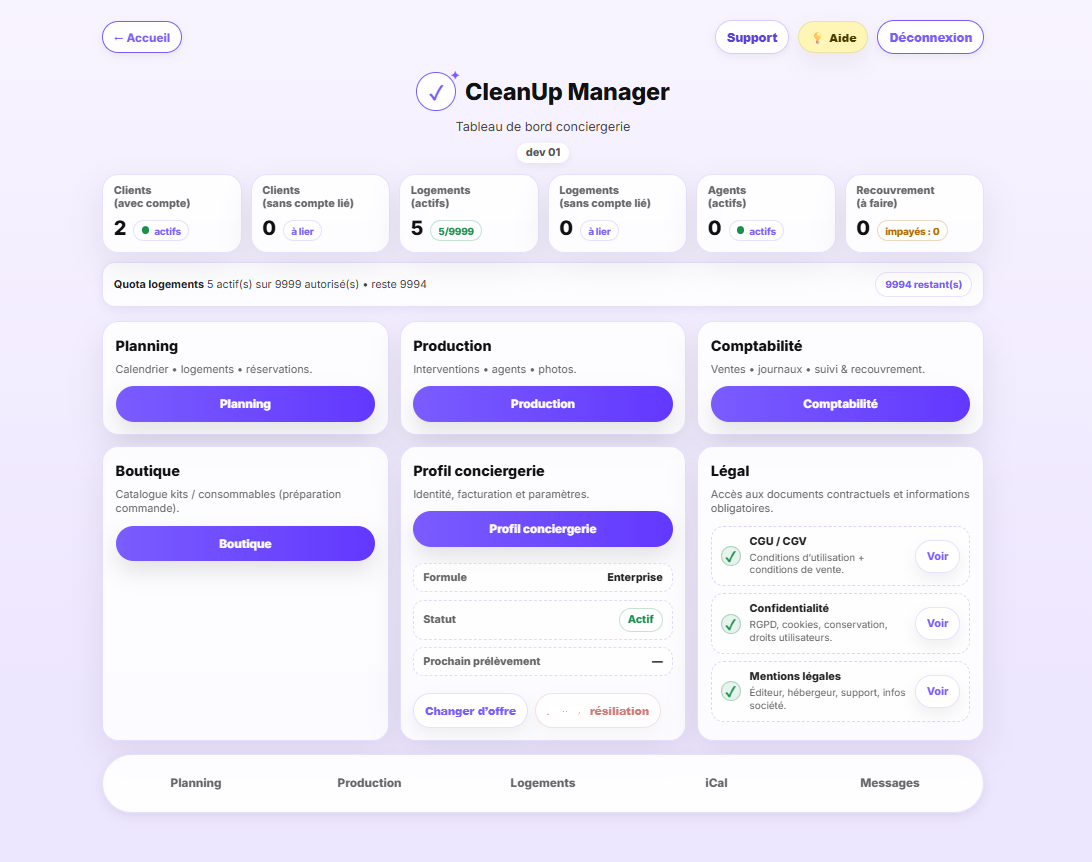Click the 9994 restant(s) quota badge
1092x862 pixels.
(x=923, y=284)
